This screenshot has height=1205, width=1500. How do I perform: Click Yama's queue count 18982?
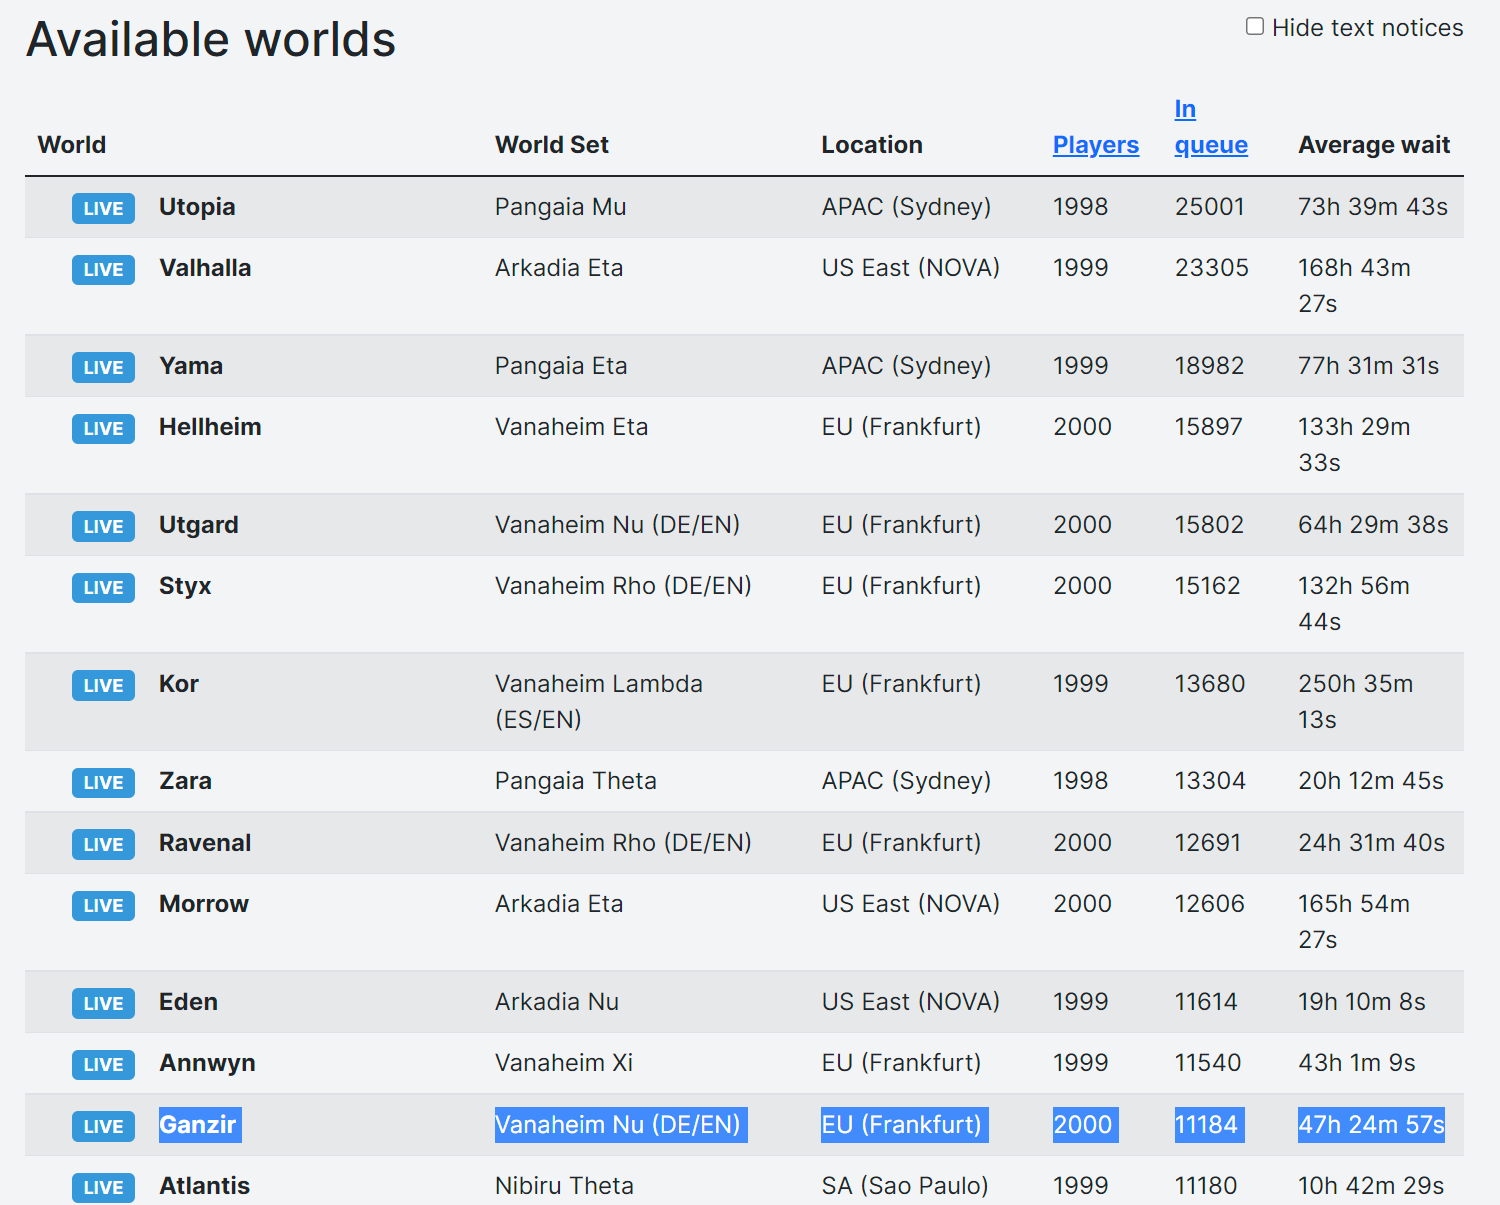pyautogui.click(x=1210, y=366)
